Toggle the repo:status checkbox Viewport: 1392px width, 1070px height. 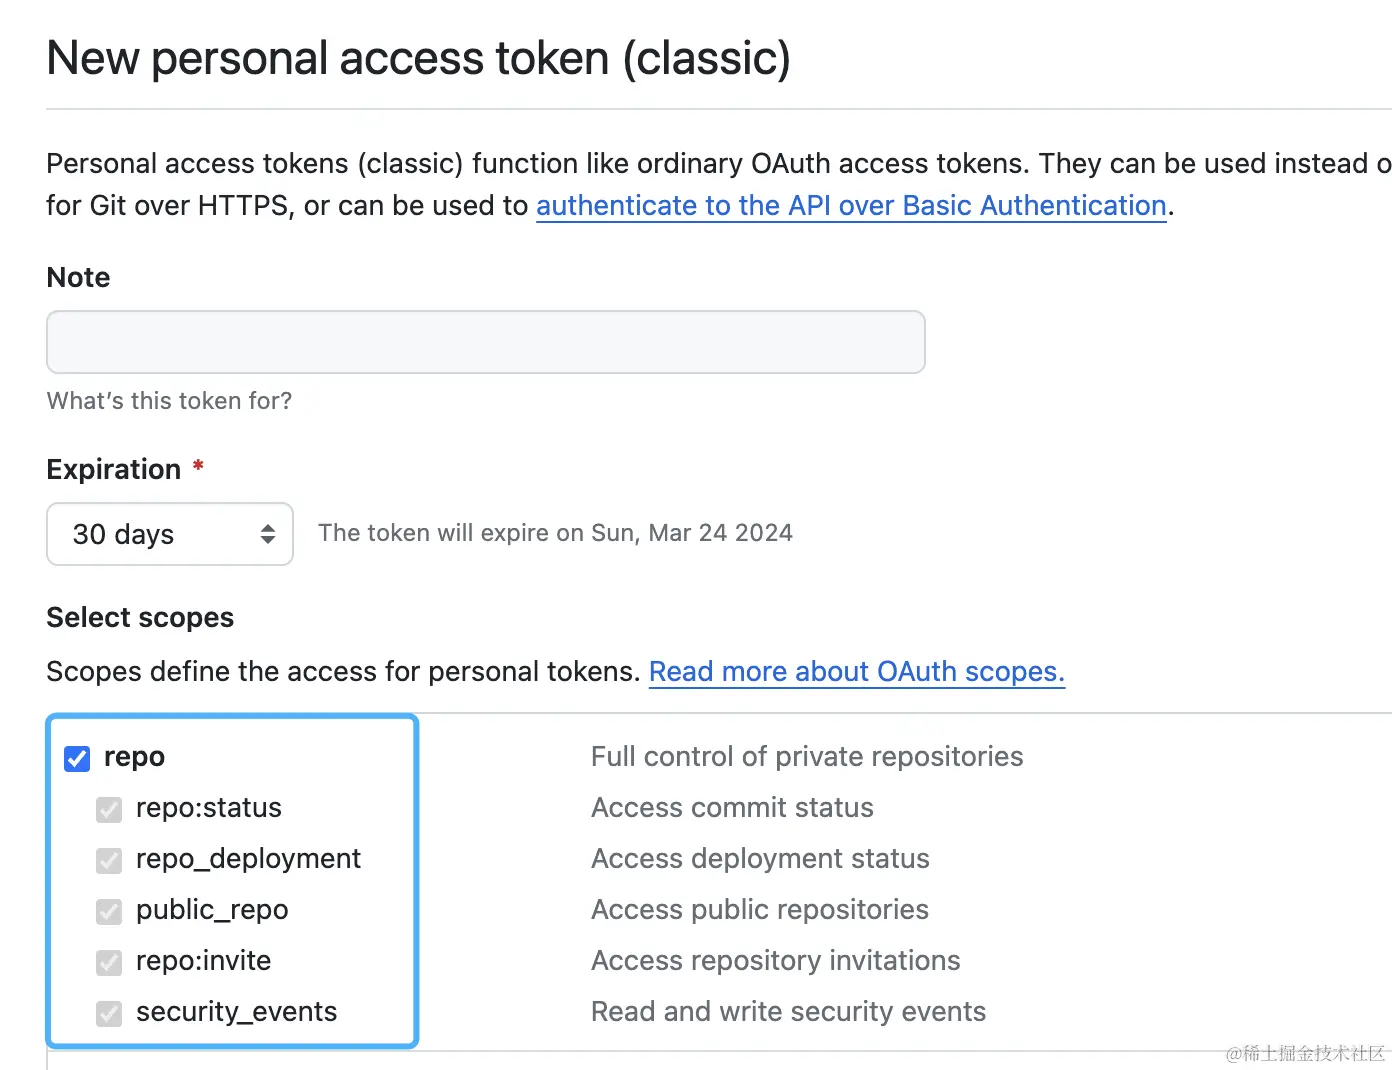coord(109,809)
